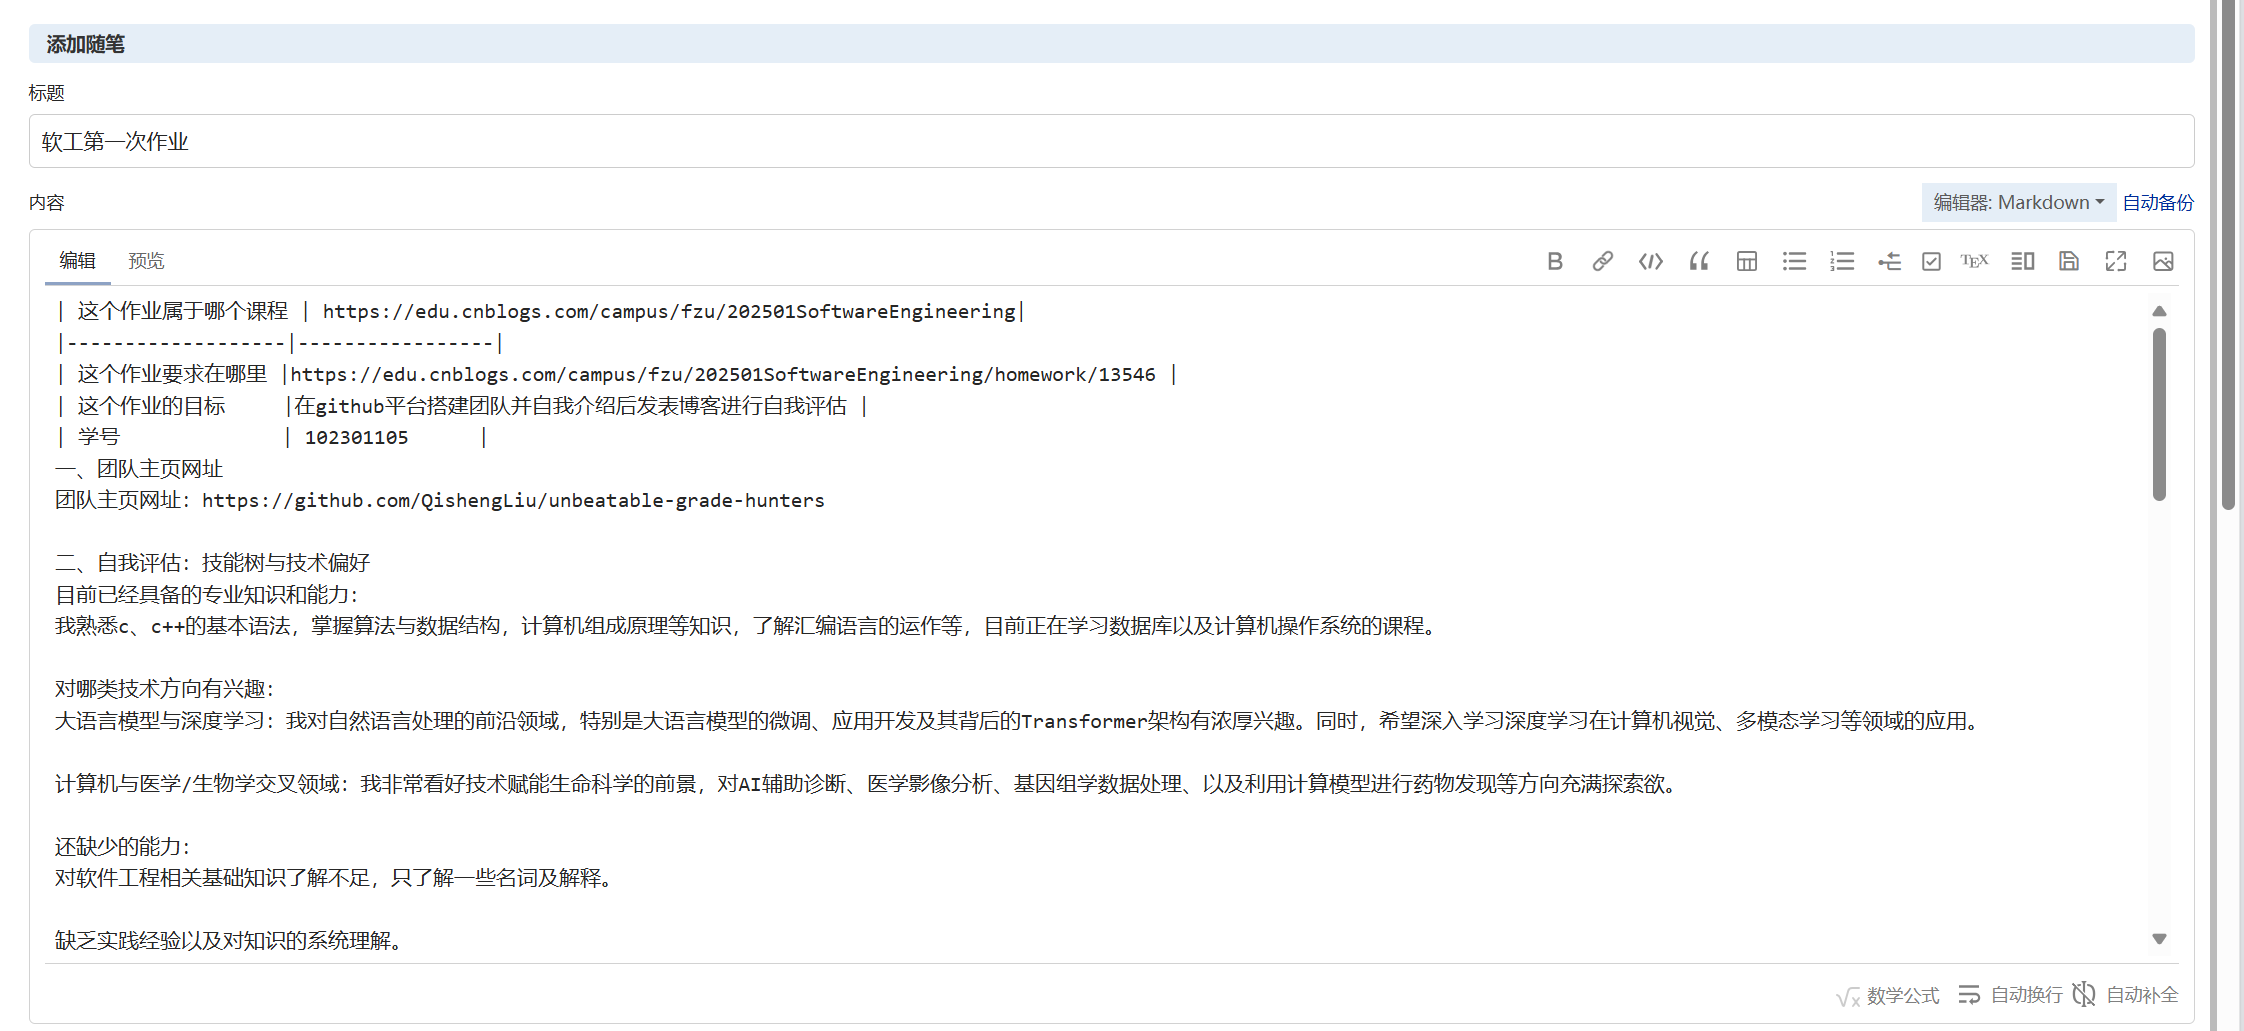The height and width of the screenshot is (1031, 2244).
Task: Open the 编辑器: Markdown dropdown
Action: (2017, 202)
